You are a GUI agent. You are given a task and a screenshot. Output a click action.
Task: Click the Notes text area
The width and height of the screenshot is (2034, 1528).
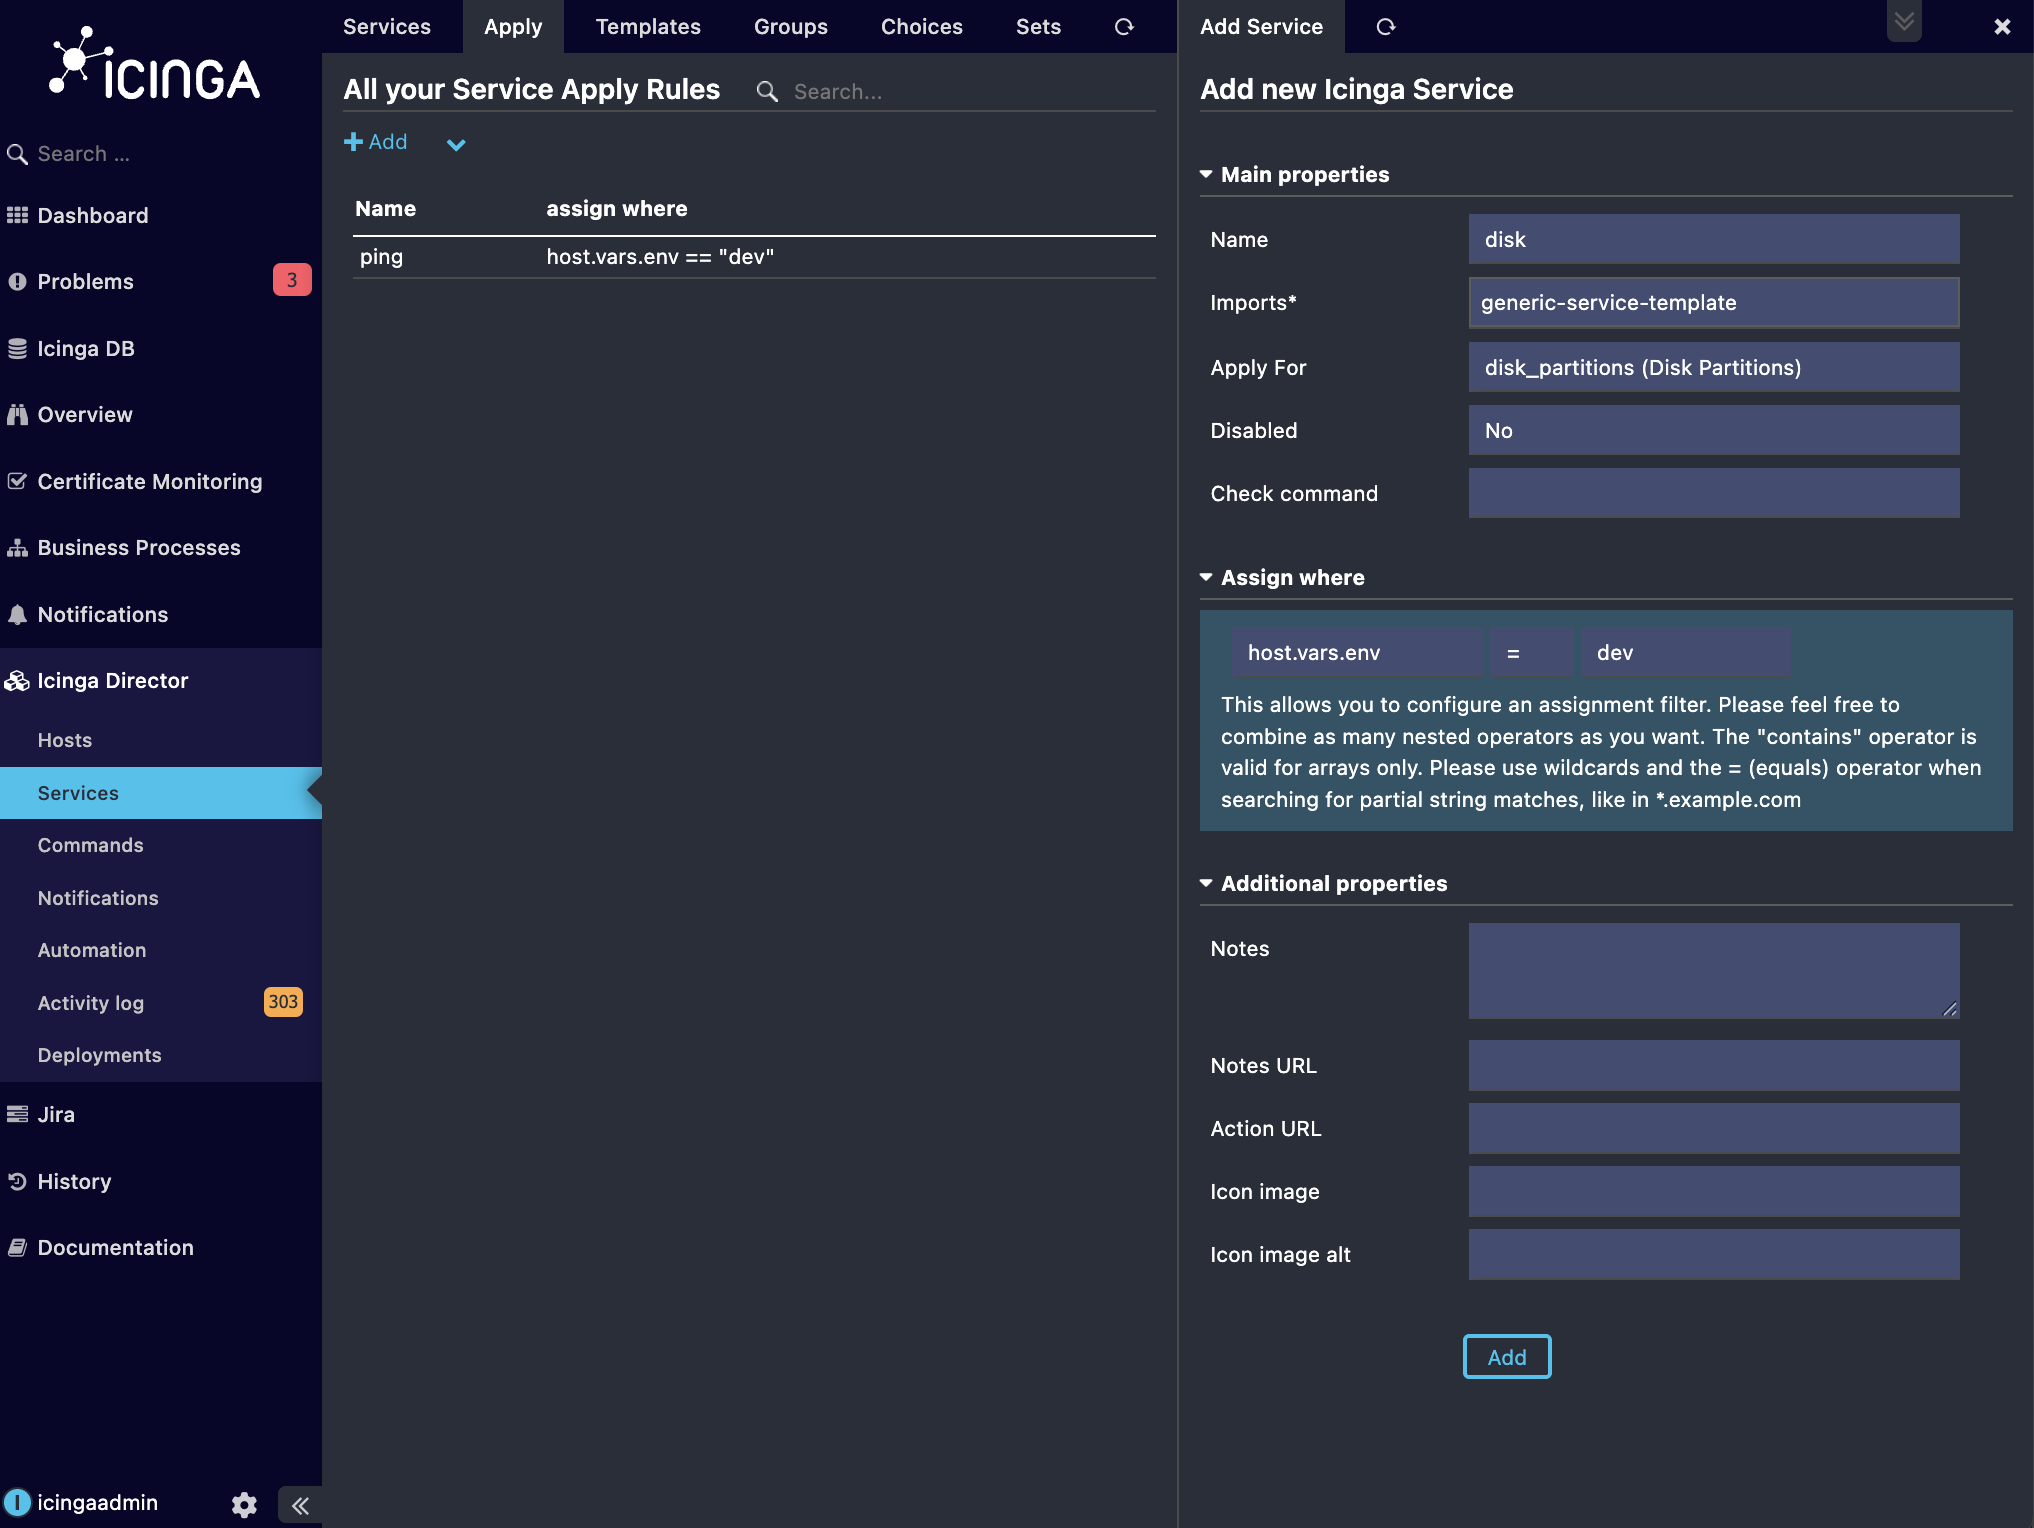[1714, 971]
